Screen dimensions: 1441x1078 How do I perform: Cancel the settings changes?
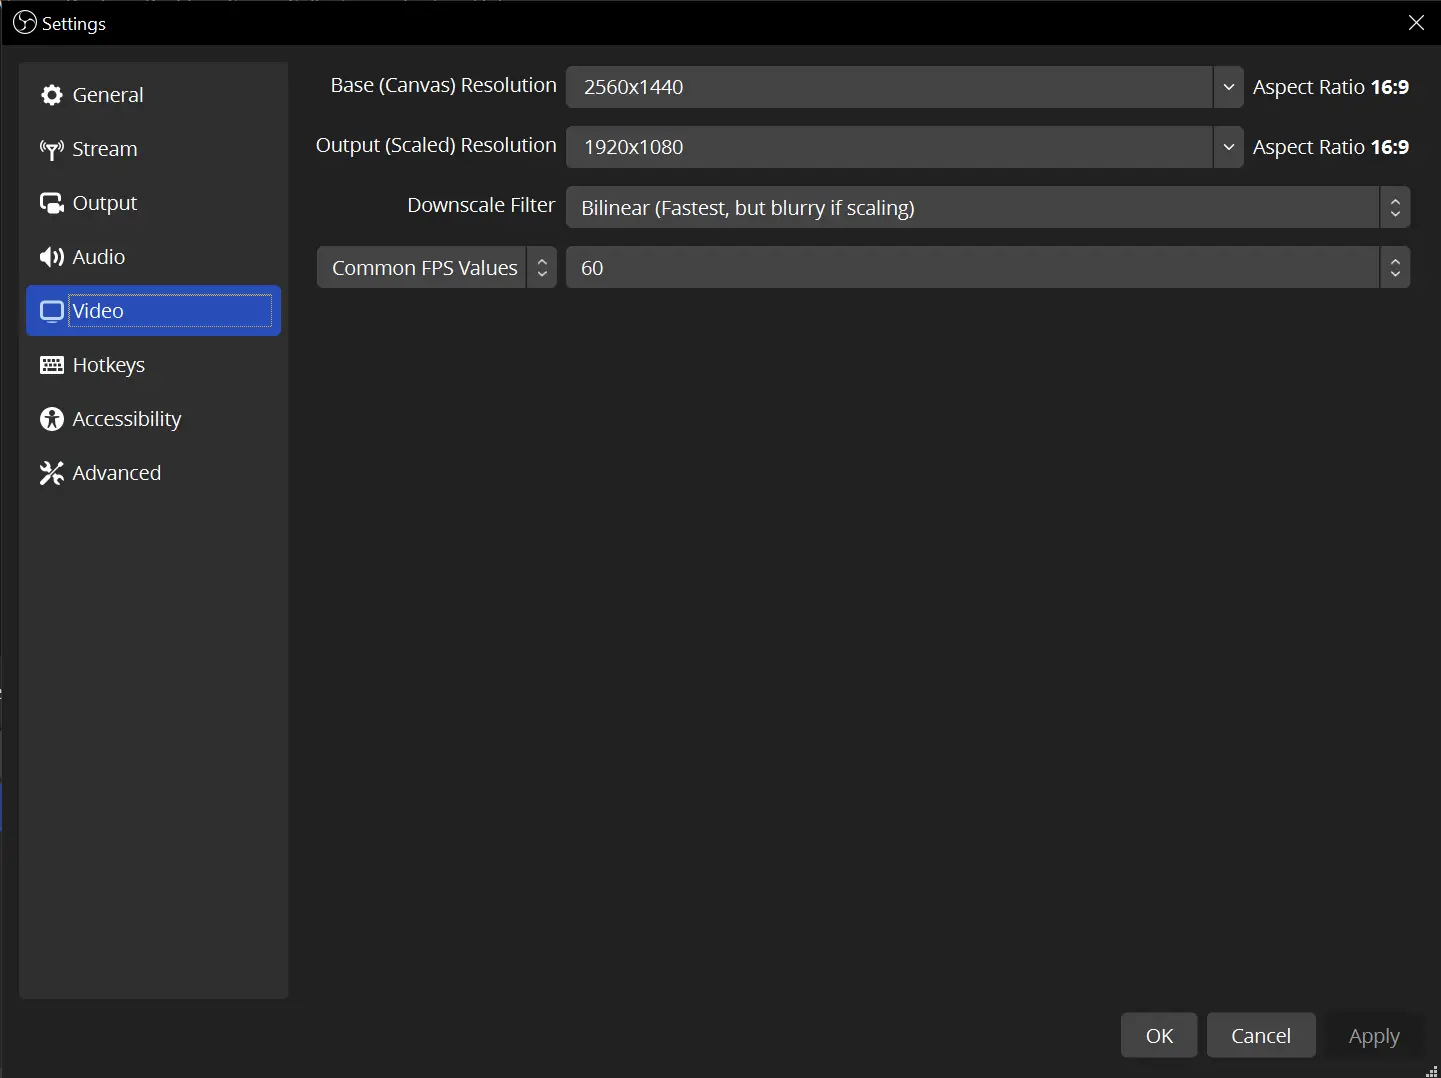[1260, 1035]
